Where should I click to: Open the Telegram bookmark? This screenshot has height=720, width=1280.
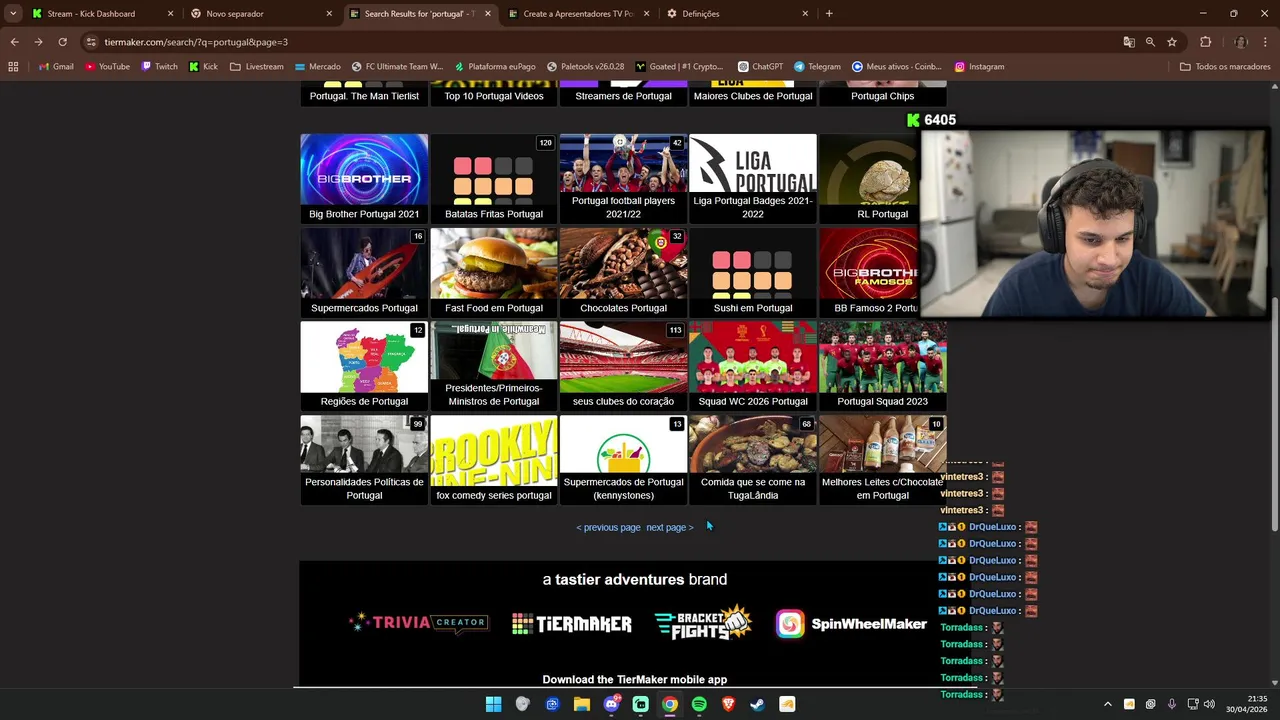pos(817,67)
